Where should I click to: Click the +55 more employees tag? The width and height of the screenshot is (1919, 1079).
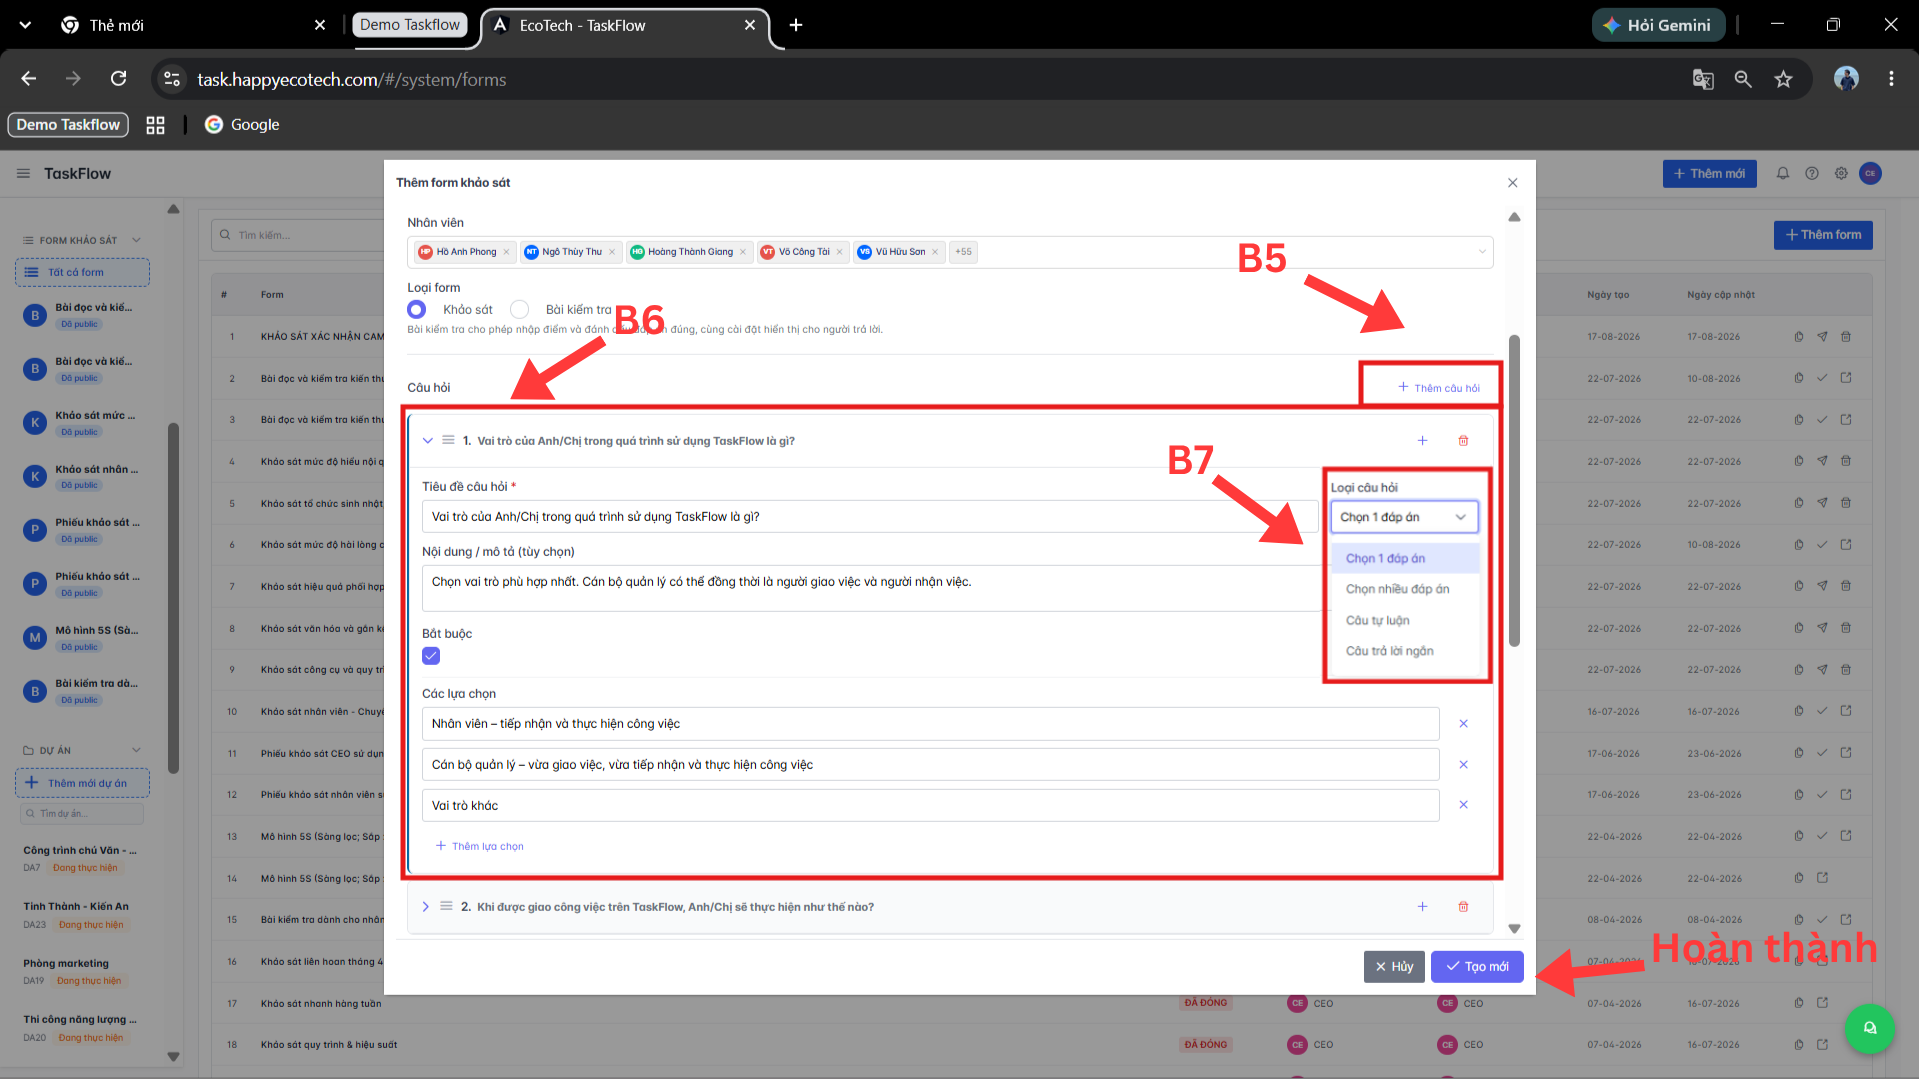tap(963, 252)
